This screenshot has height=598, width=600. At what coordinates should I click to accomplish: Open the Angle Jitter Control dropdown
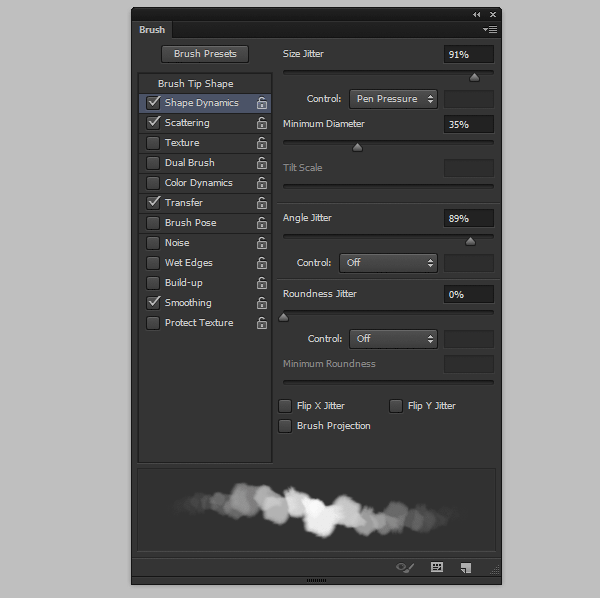[388, 263]
